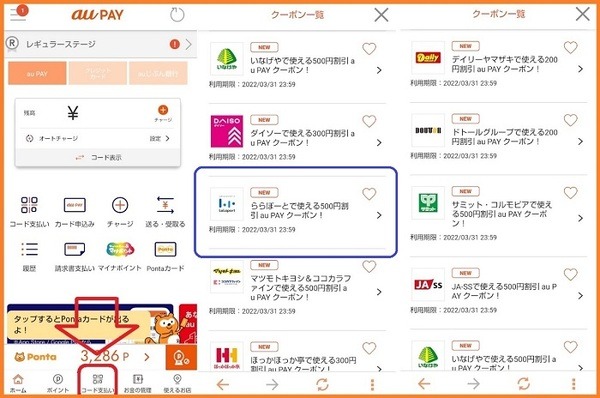The image size is (600, 398).
Task: Go to ポイント in bottom navigation
Action: pyautogui.click(x=58, y=383)
